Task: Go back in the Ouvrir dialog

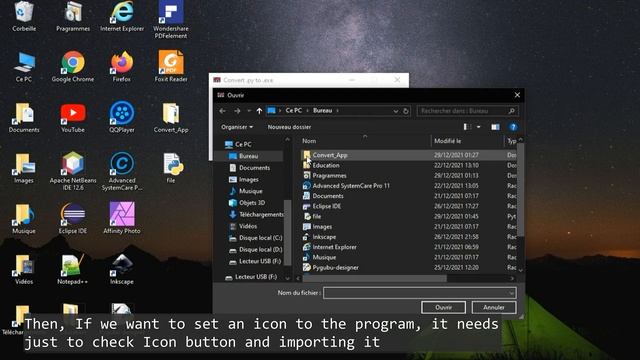Action: pos(222,111)
